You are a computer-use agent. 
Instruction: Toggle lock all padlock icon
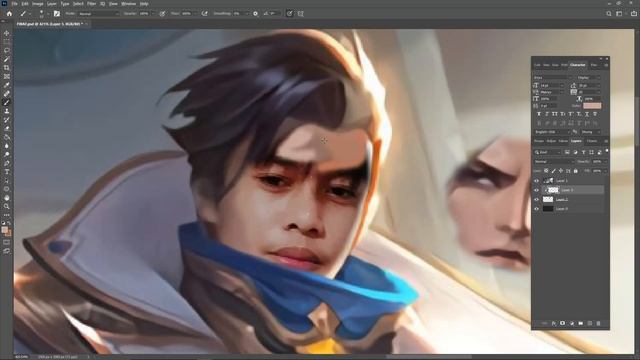pyautogui.click(x=576, y=171)
